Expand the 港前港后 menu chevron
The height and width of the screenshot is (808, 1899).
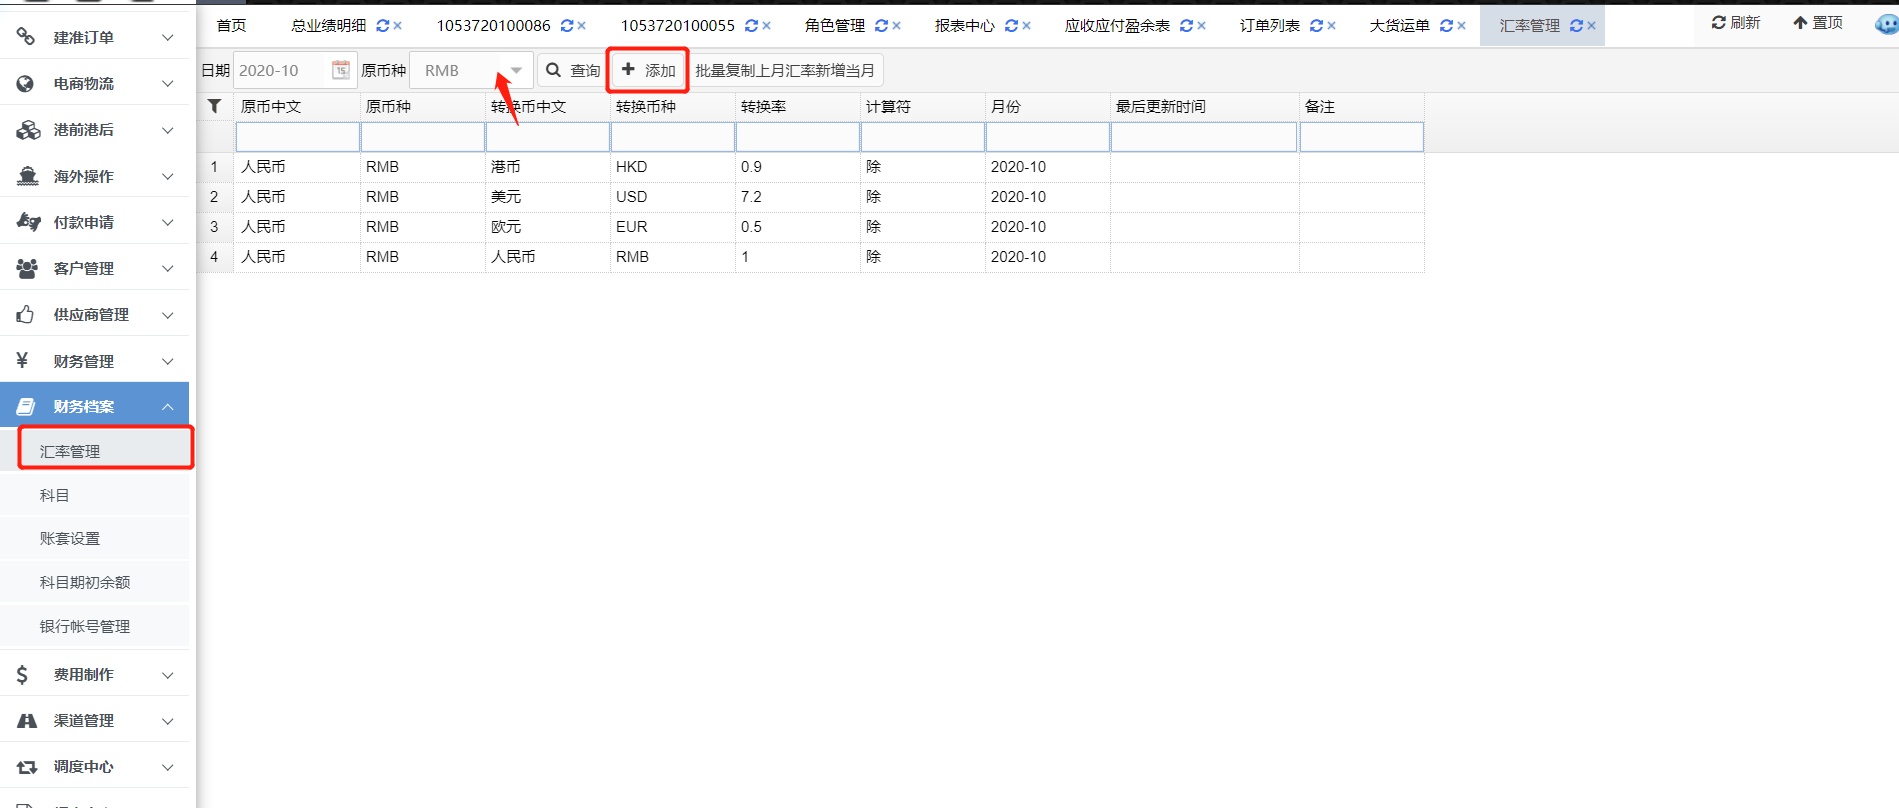click(x=168, y=130)
